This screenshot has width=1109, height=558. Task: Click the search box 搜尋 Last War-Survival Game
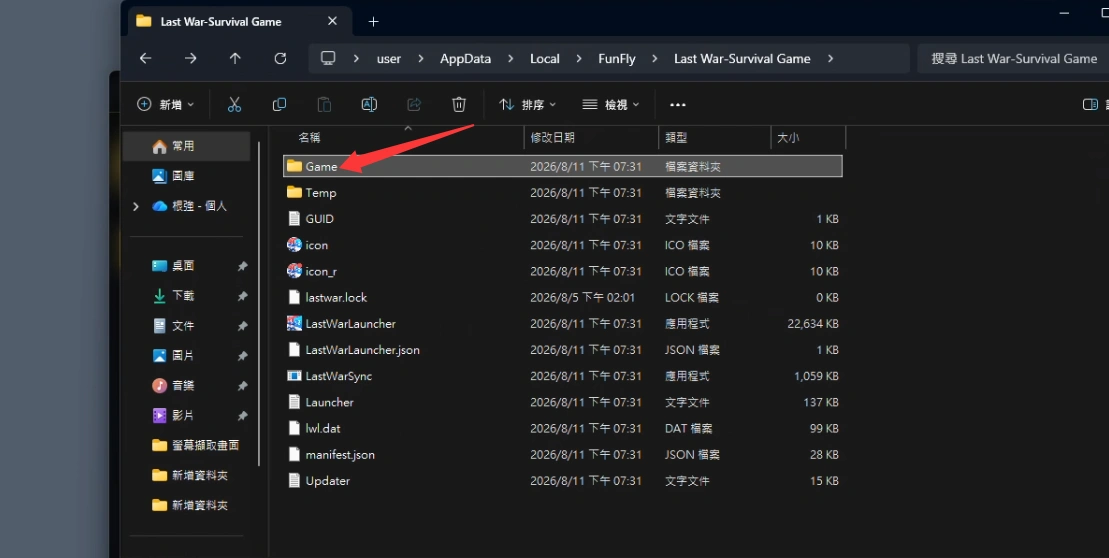1013,59
